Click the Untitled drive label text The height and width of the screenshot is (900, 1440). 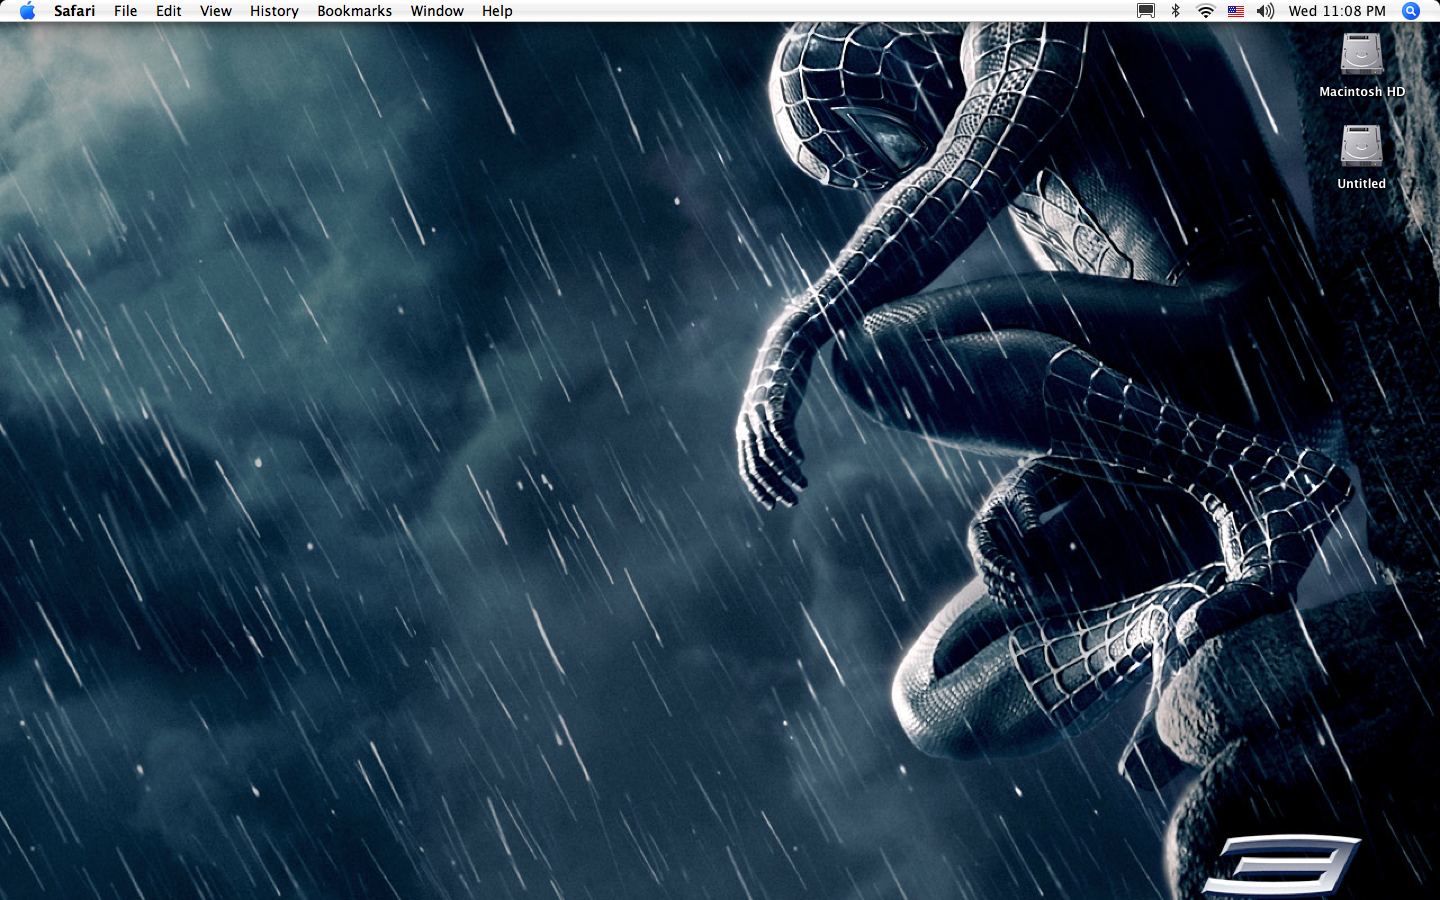click(x=1362, y=183)
